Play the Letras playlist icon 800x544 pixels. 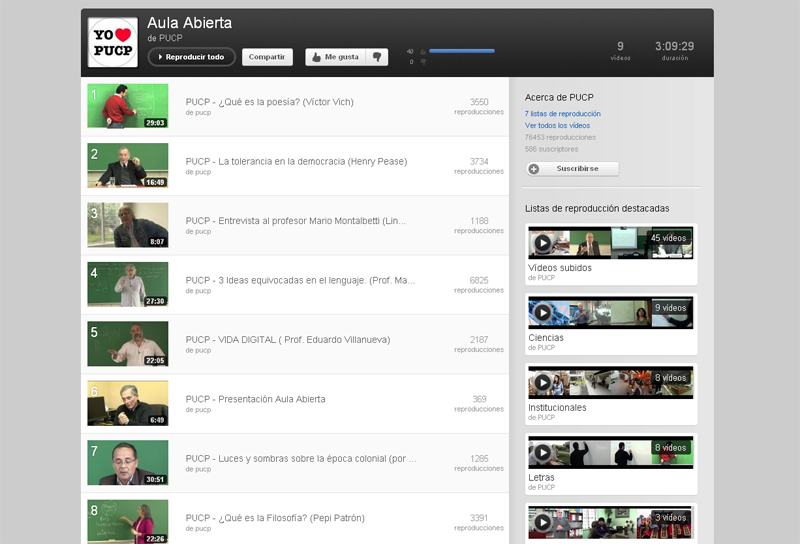tap(542, 453)
